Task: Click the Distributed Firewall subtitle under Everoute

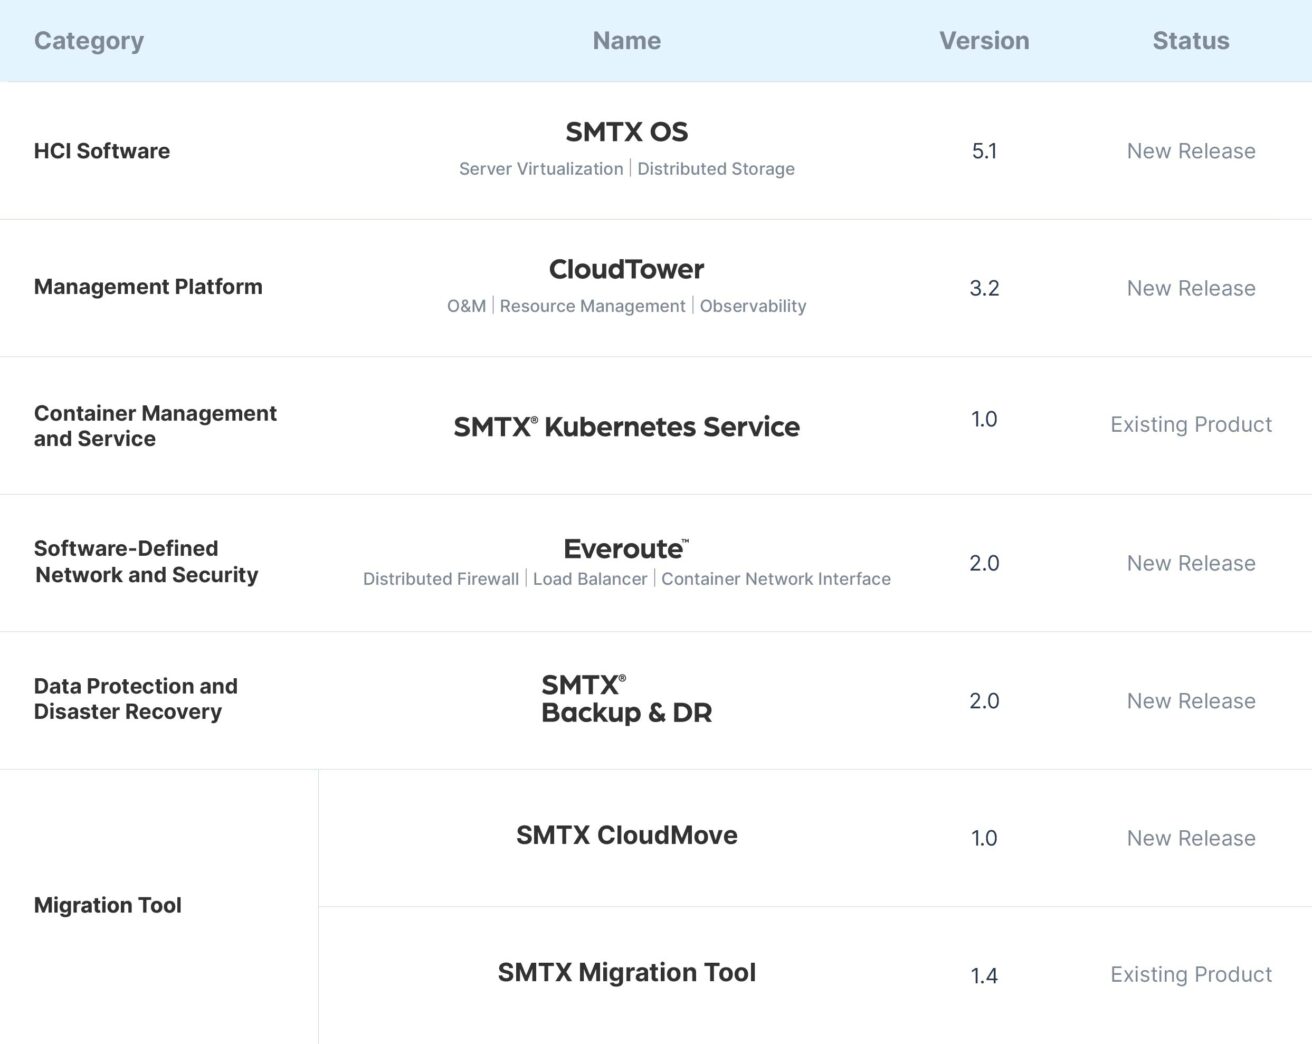Action: click(441, 578)
